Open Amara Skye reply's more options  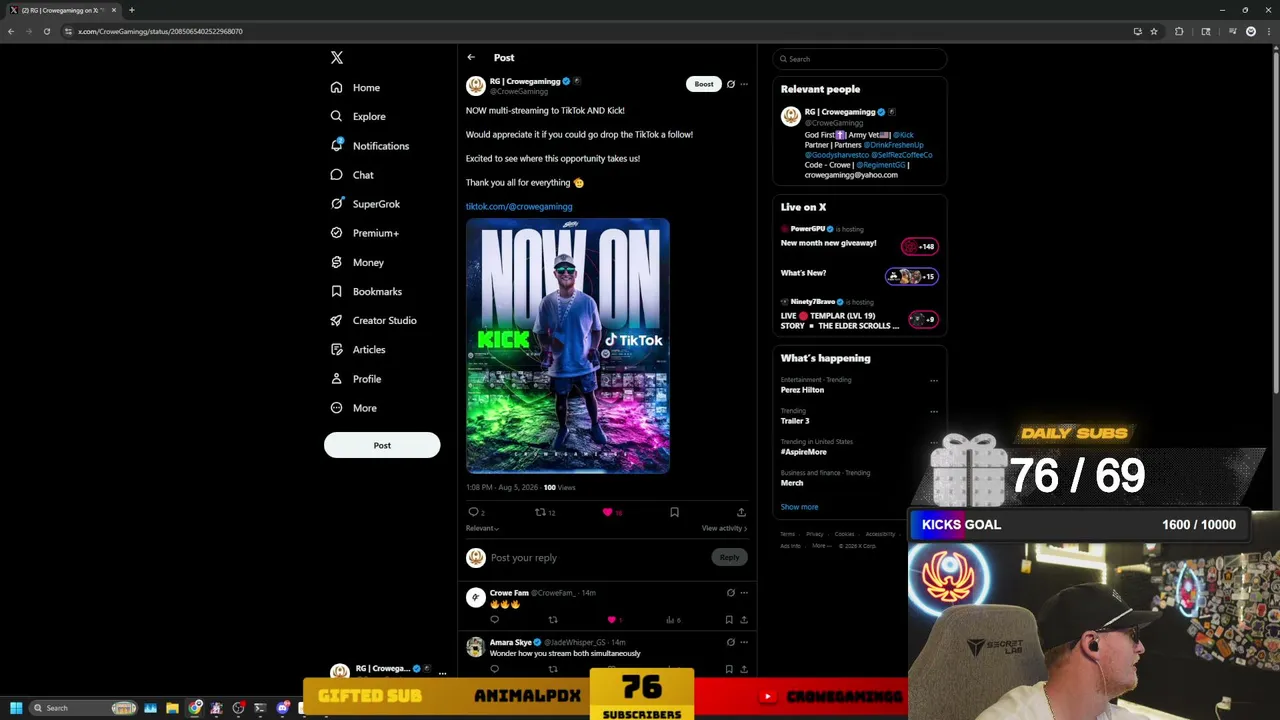[744, 642]
